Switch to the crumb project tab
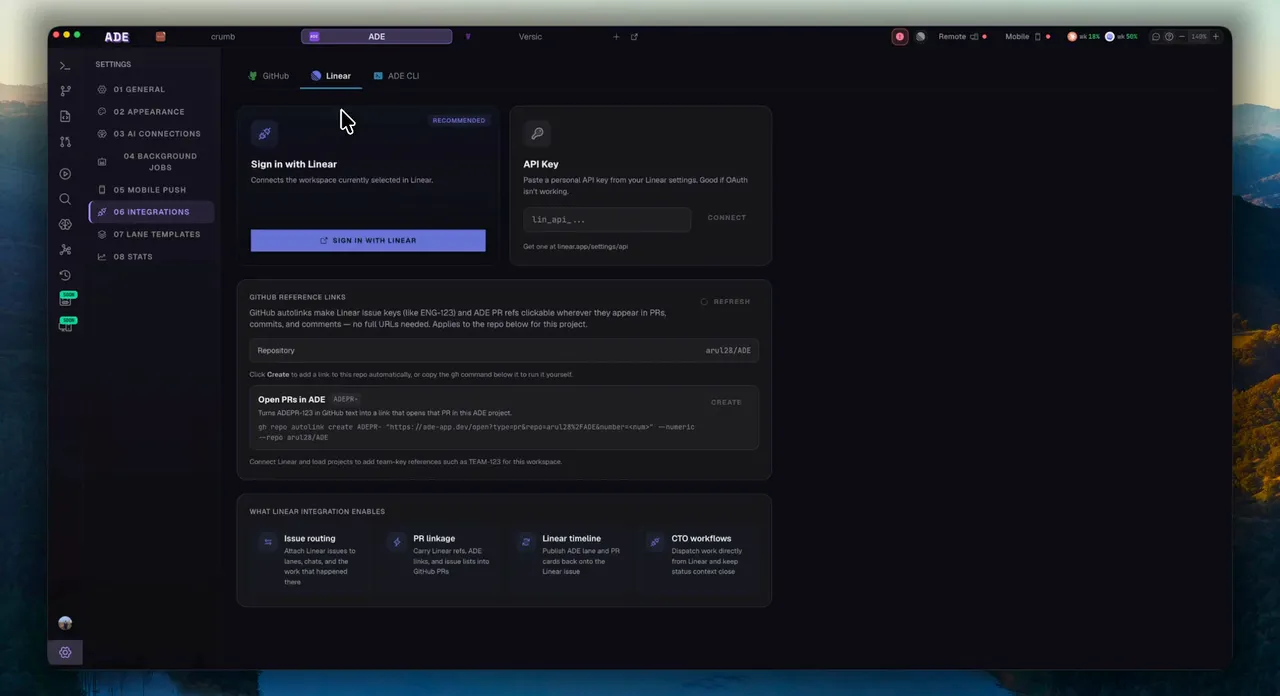The width and height of the screenshot is (1280, 696). (x=222, y=37)
